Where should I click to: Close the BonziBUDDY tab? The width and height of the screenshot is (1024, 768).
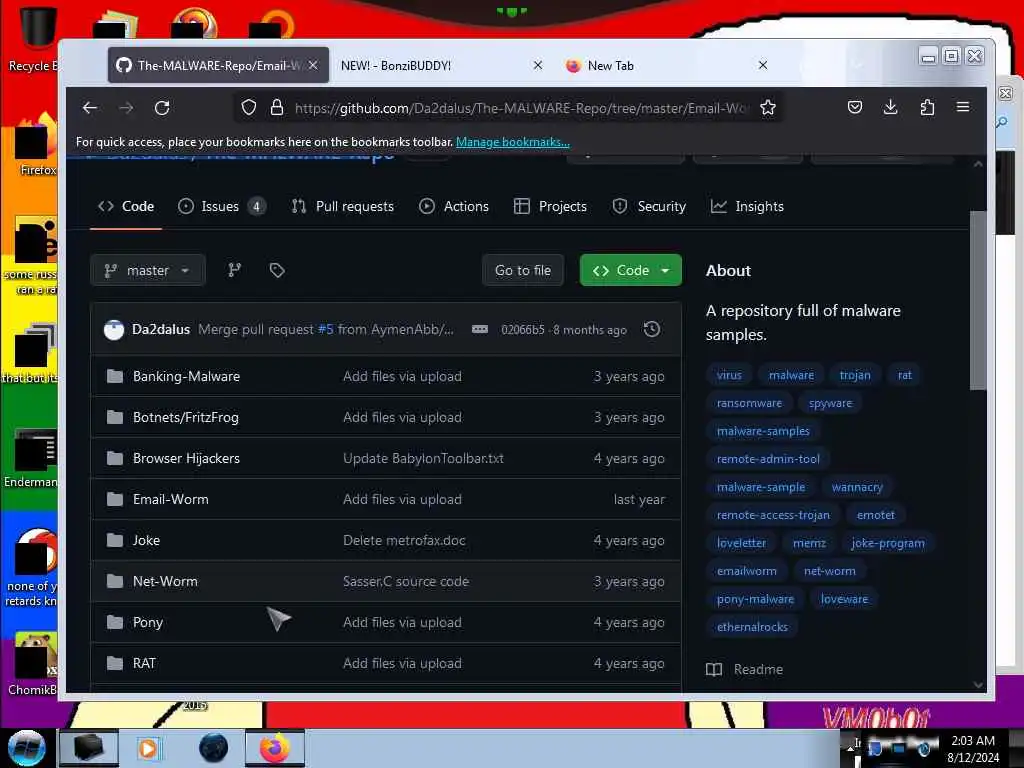click(x=537, y=65)
